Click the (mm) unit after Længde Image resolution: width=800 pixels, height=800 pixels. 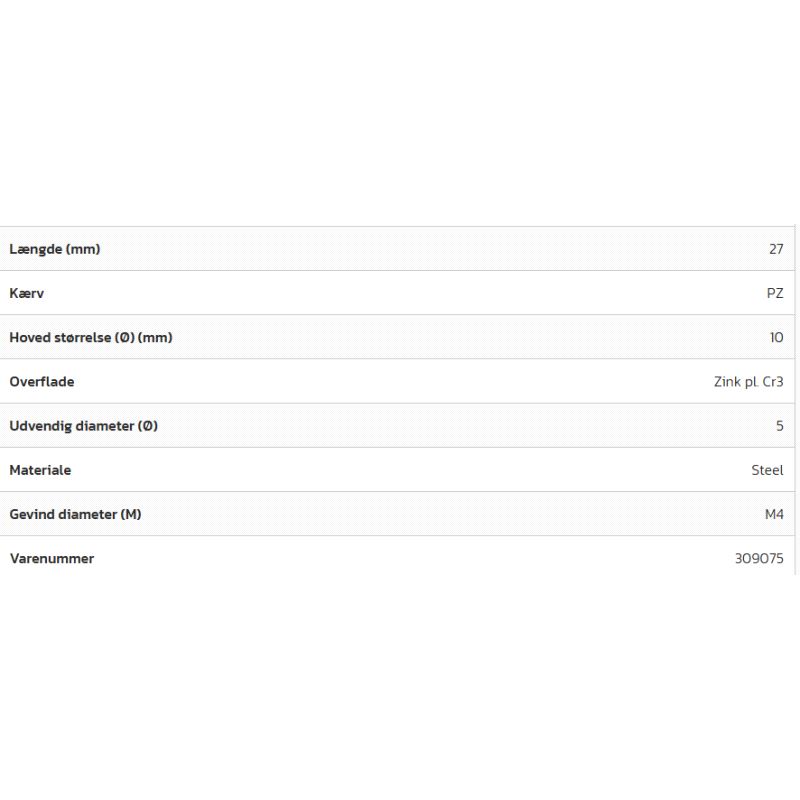click(x=83, y=249)
